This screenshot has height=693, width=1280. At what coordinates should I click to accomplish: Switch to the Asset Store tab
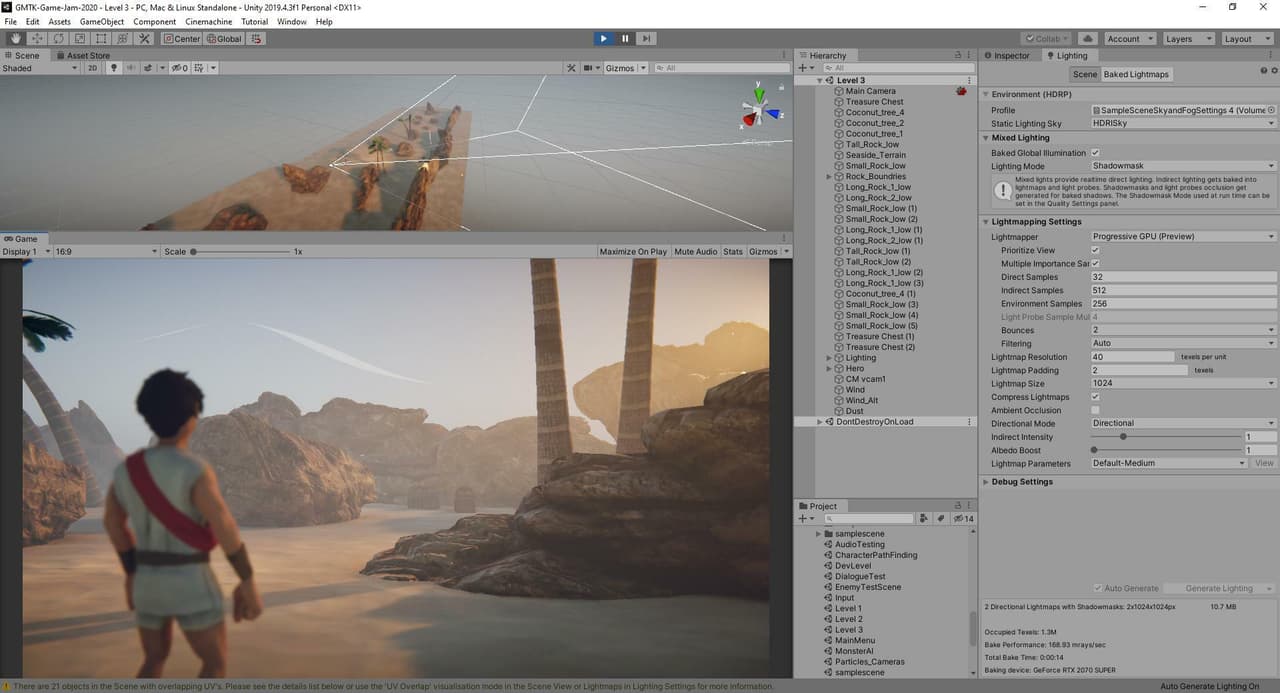[82, 55]
